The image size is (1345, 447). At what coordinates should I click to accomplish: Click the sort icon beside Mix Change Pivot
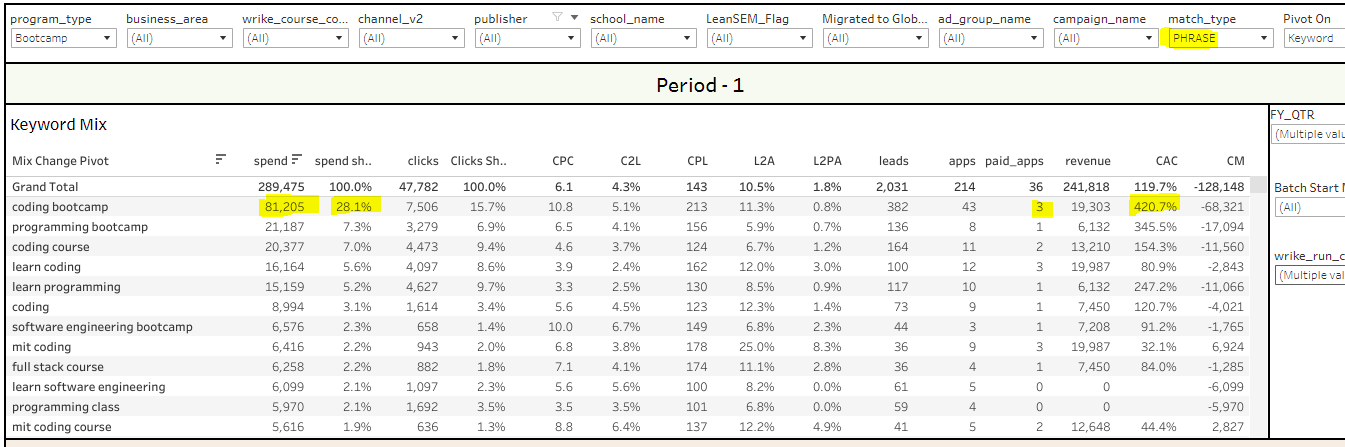pos(221,159)
